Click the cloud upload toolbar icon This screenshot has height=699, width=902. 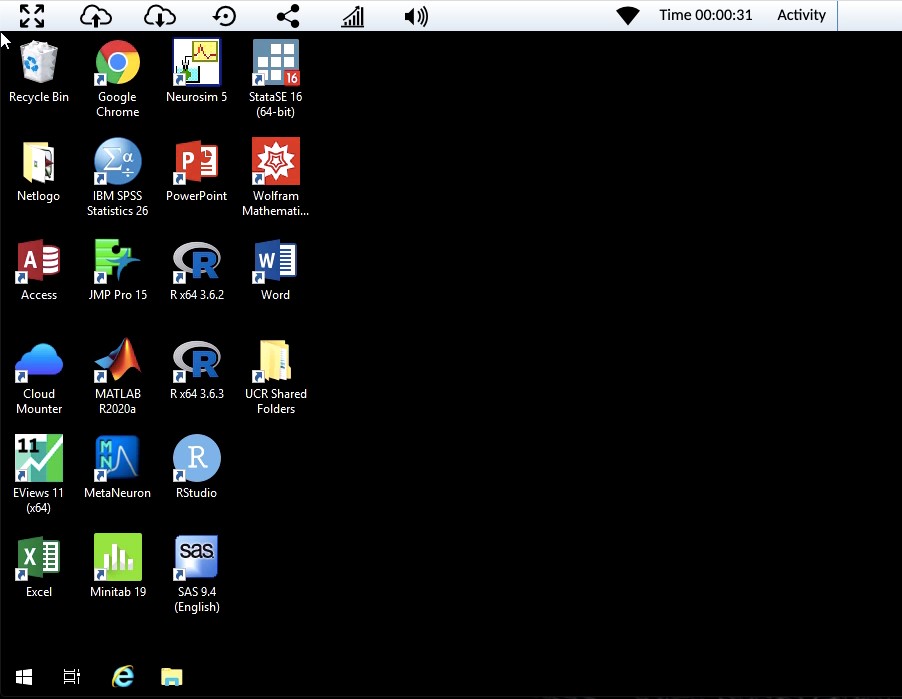point(95,16)
